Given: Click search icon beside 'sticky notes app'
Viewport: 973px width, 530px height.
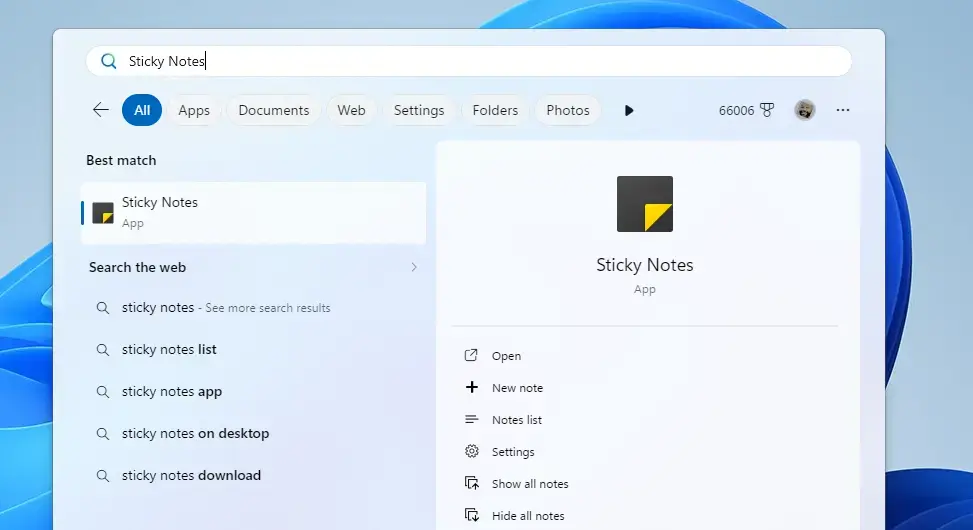Looking at the screenshot, I should [x=103, y=392].
